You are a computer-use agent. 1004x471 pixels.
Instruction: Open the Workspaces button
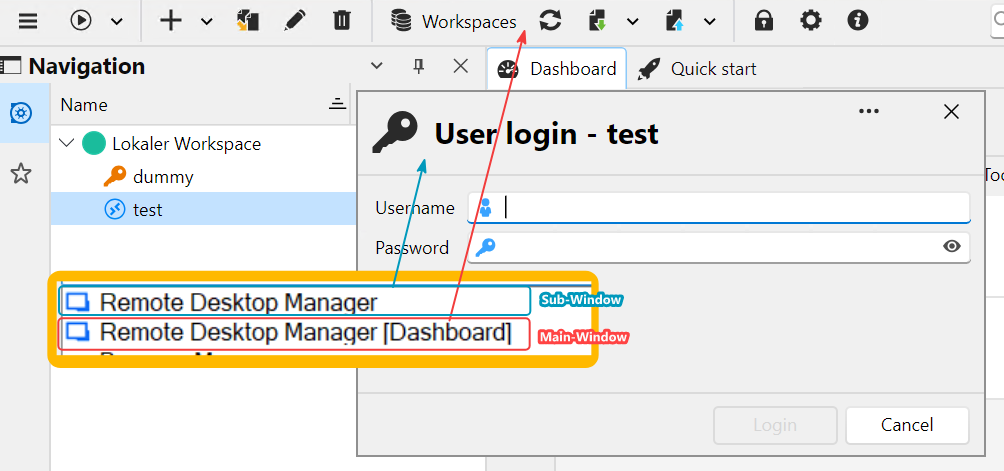(x=454, y=22)
